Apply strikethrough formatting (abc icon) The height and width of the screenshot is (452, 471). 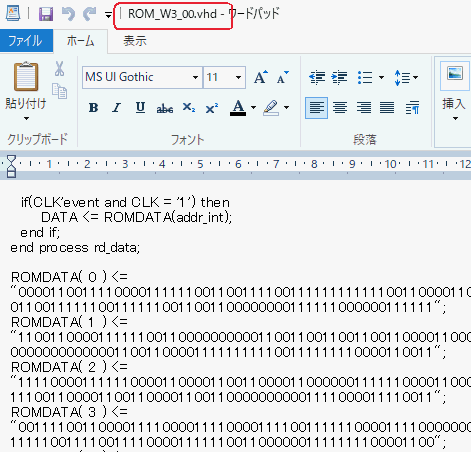(x=165, y=108)
